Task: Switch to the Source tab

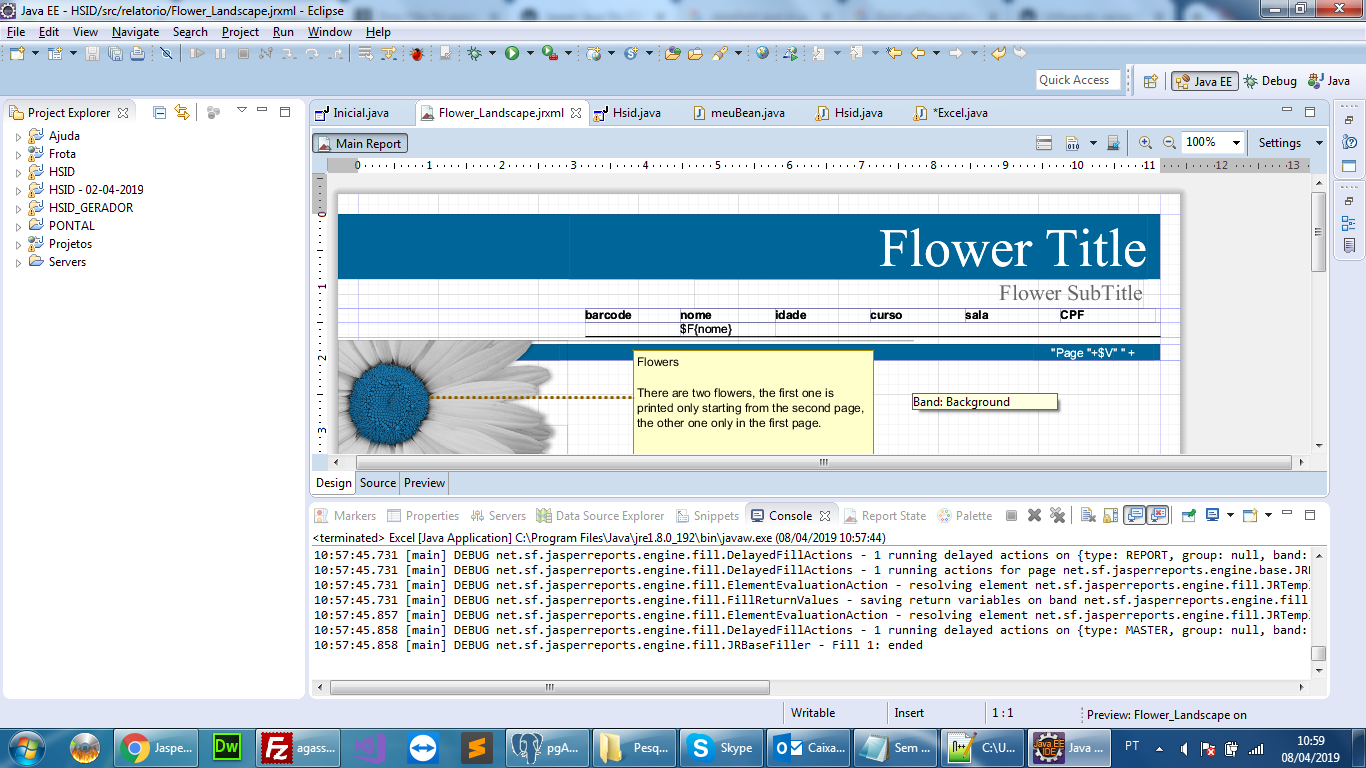Action: click(x=378, y=483)
